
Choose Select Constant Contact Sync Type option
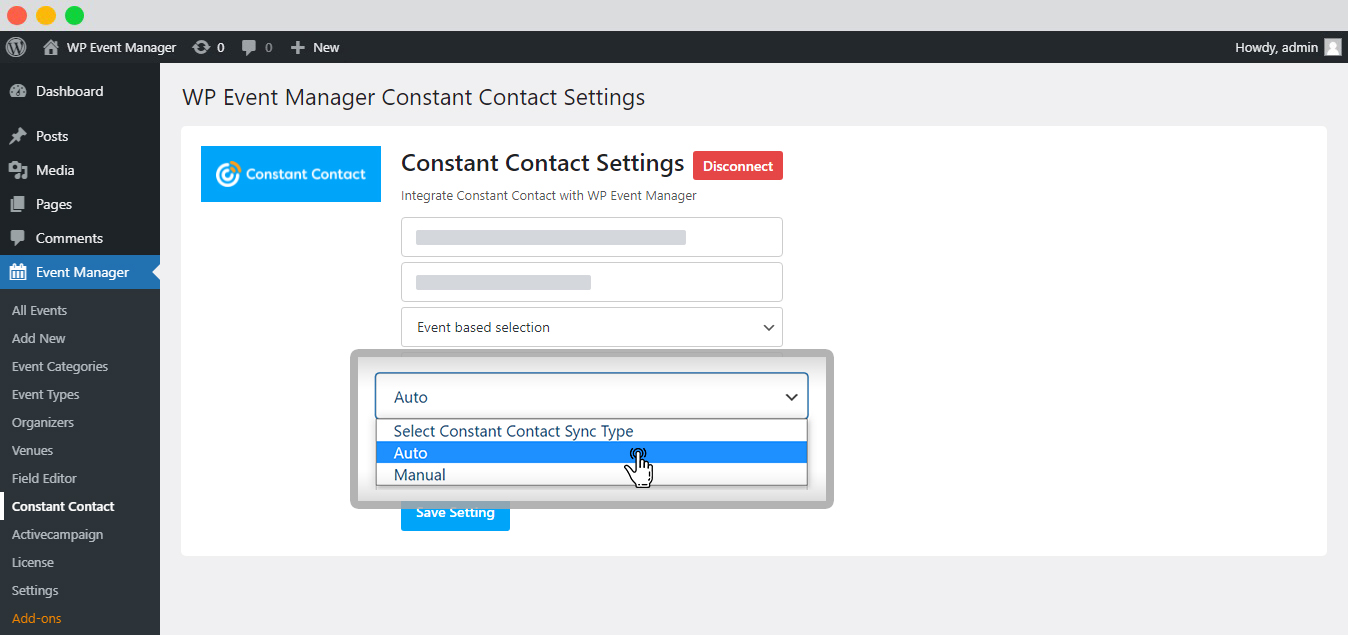click(592, 431)
